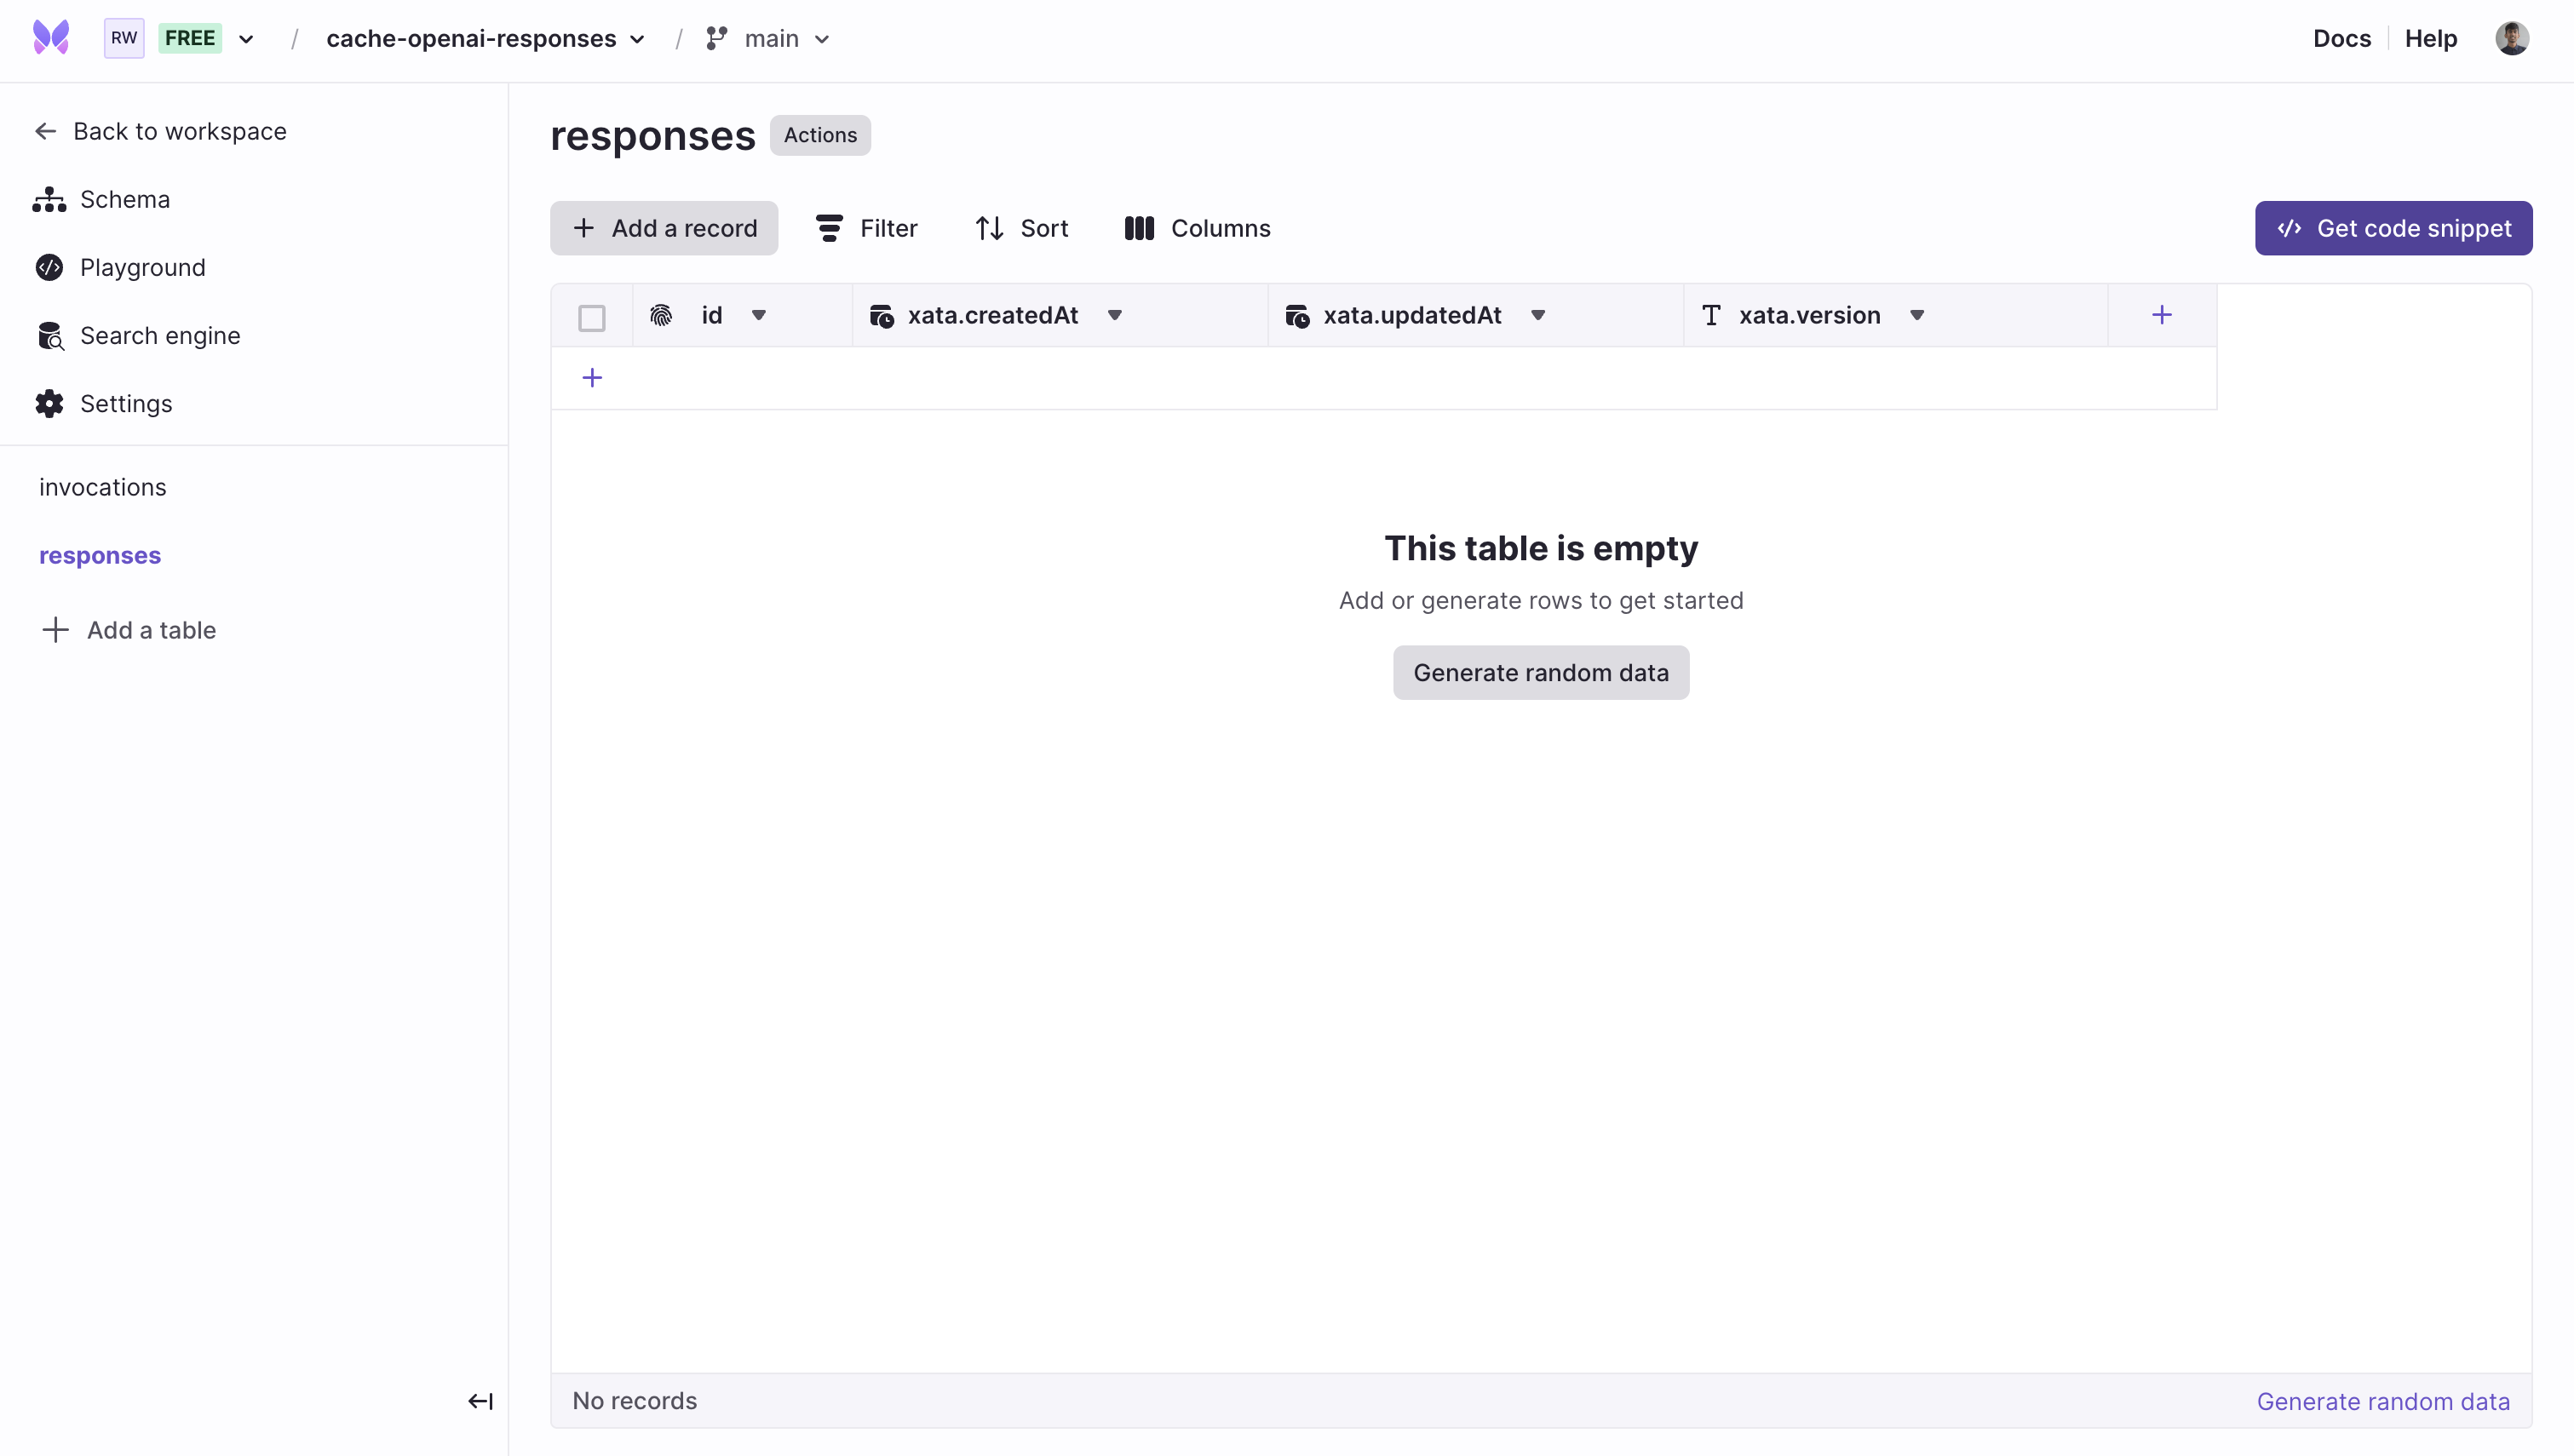
Task: Open the id column dropdown arrow
Action: pyautogui.click(x=759, y=315)
